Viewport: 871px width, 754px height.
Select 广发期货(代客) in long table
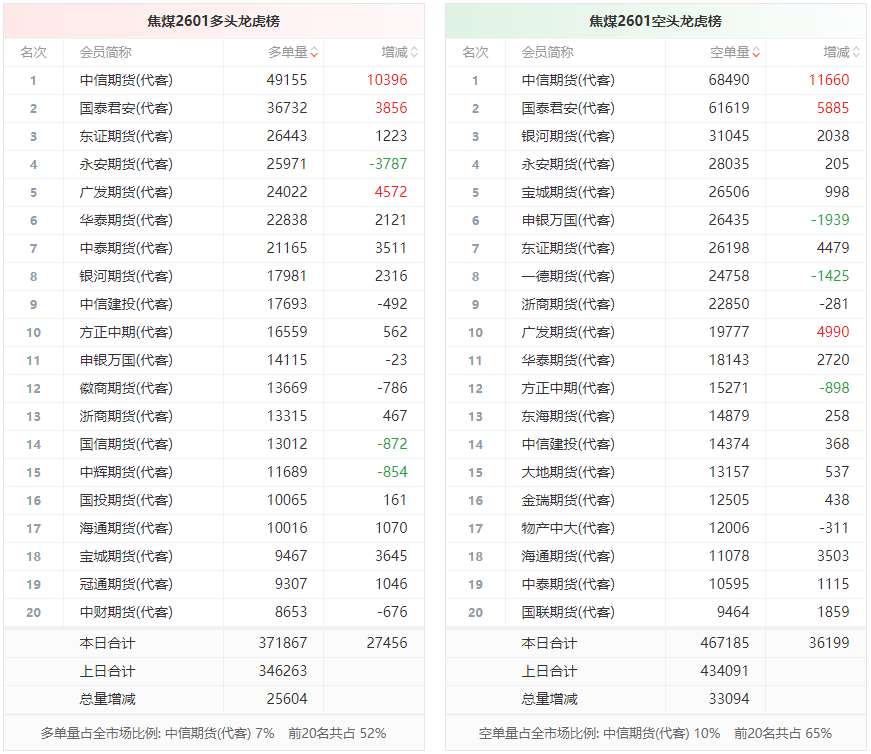coord(126,192)
